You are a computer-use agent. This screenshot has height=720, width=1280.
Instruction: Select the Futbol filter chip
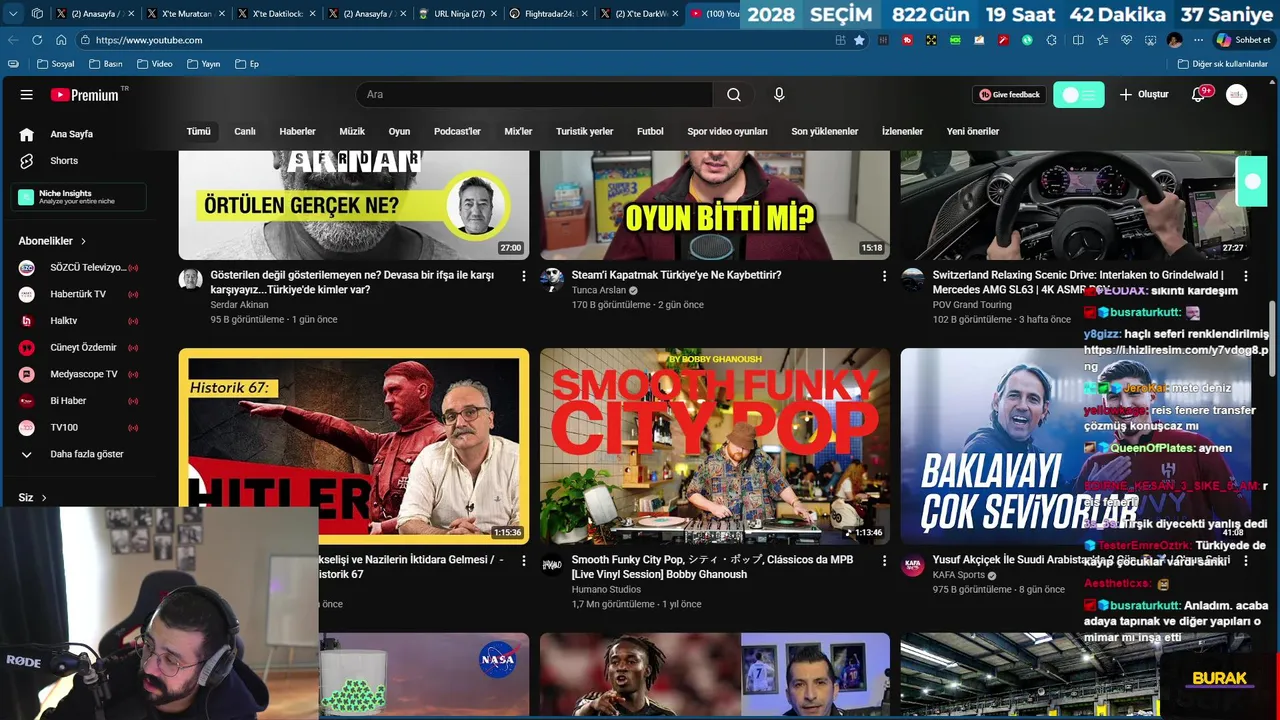point(650,132)
